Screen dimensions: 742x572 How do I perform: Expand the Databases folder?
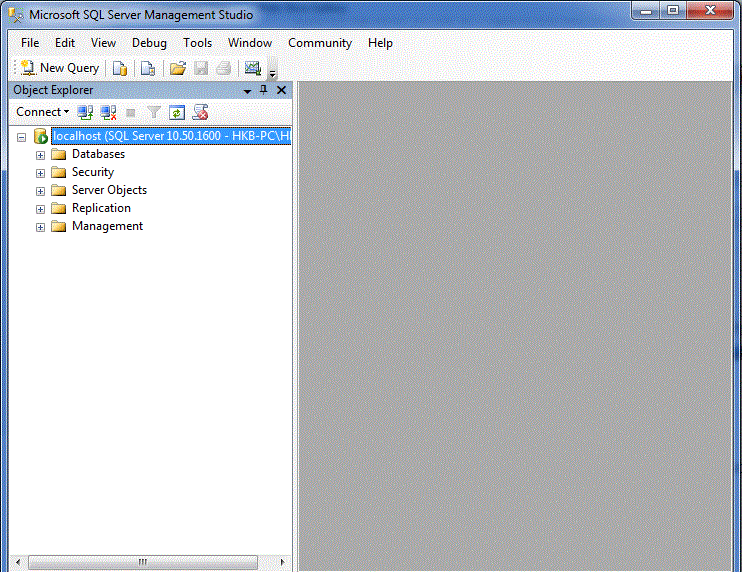[x=40, y=155]
